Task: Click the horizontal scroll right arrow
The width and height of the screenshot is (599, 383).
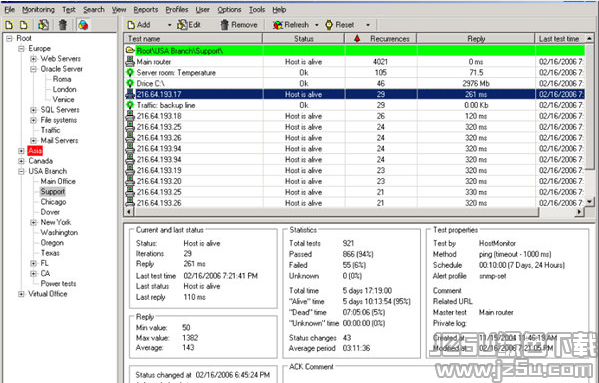Action: pos(580,212)
